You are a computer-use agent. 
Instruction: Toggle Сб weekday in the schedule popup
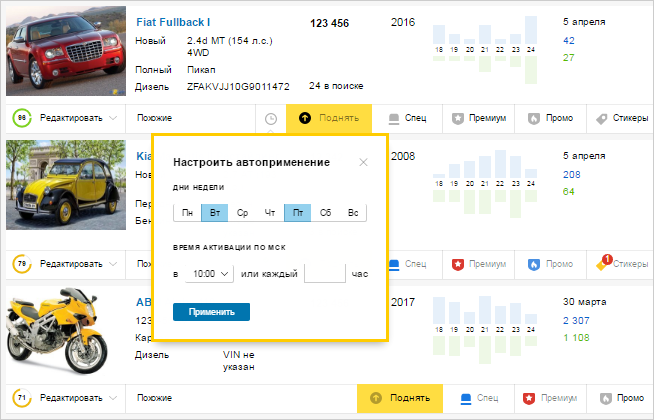(x=325, y=213)
